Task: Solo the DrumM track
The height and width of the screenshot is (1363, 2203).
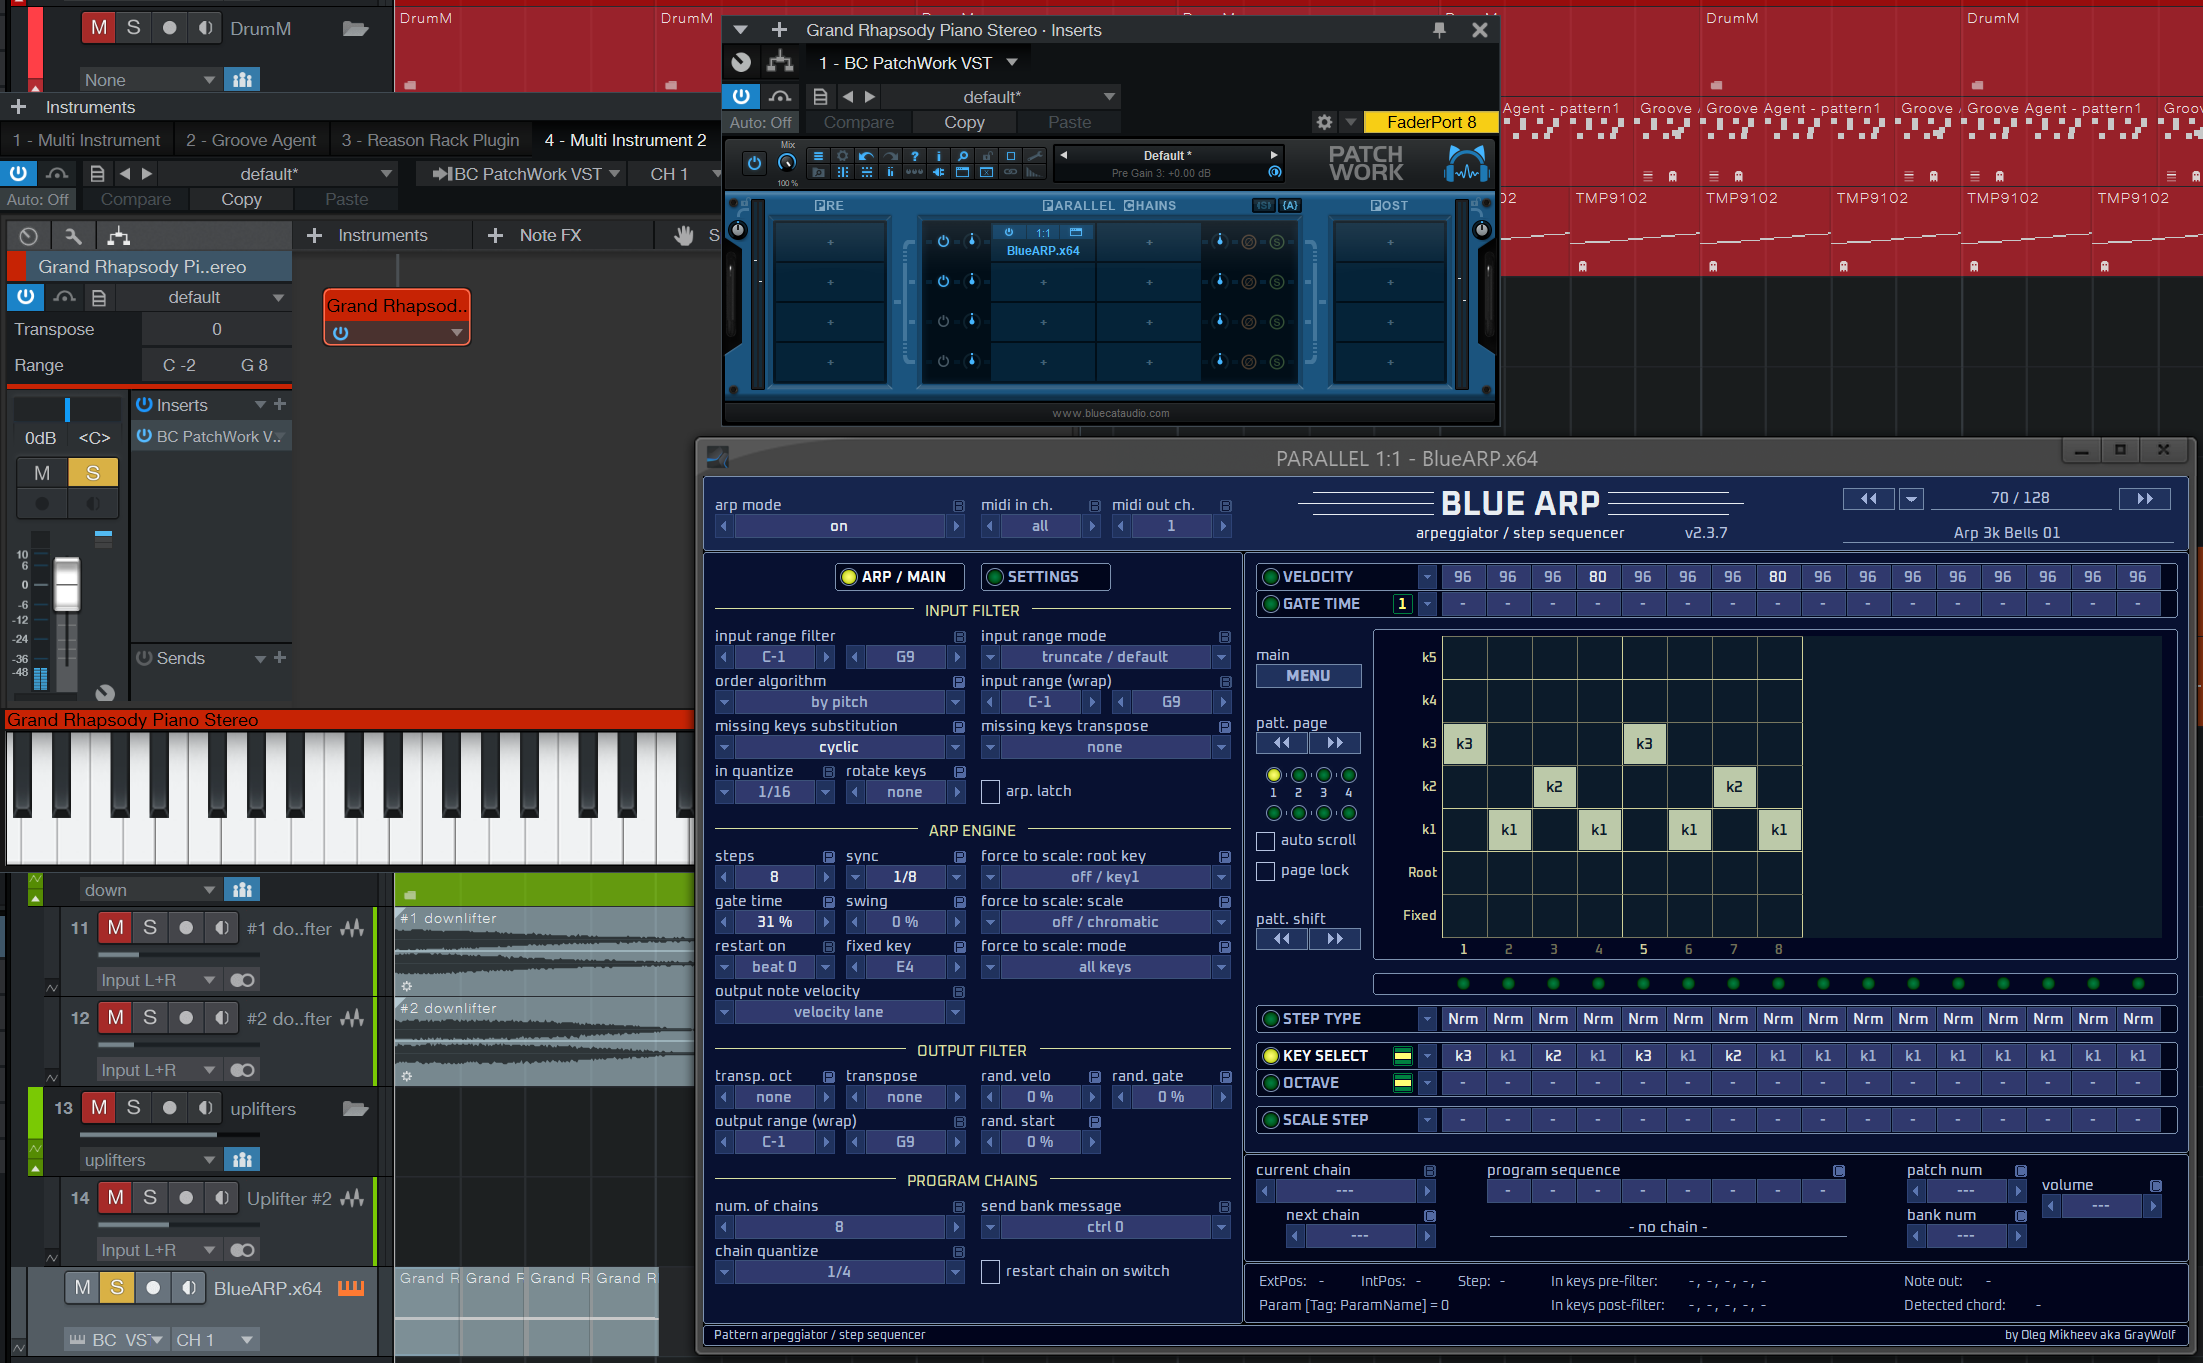Action: (x=134, y=28)
